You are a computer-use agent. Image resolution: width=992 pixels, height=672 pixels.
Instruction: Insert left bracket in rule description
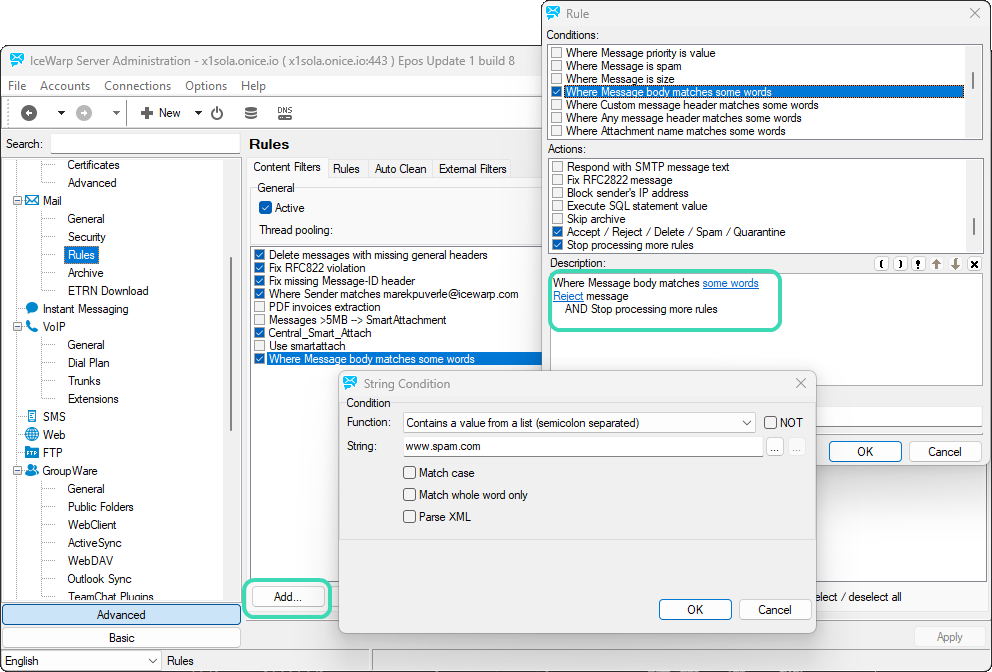881,264
